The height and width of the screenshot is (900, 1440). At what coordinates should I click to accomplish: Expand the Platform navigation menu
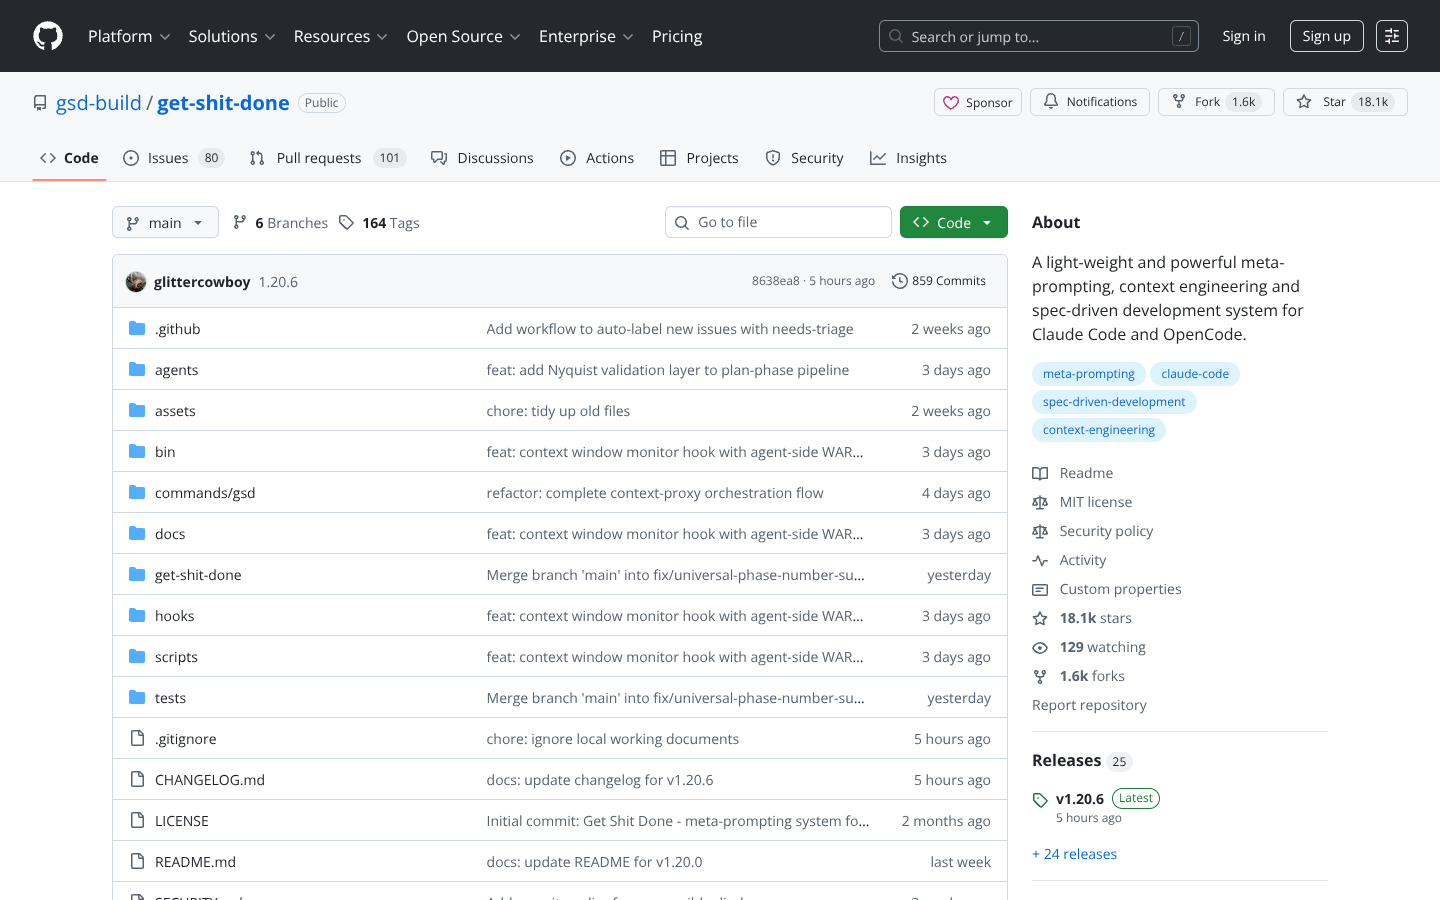click(129, 36)
